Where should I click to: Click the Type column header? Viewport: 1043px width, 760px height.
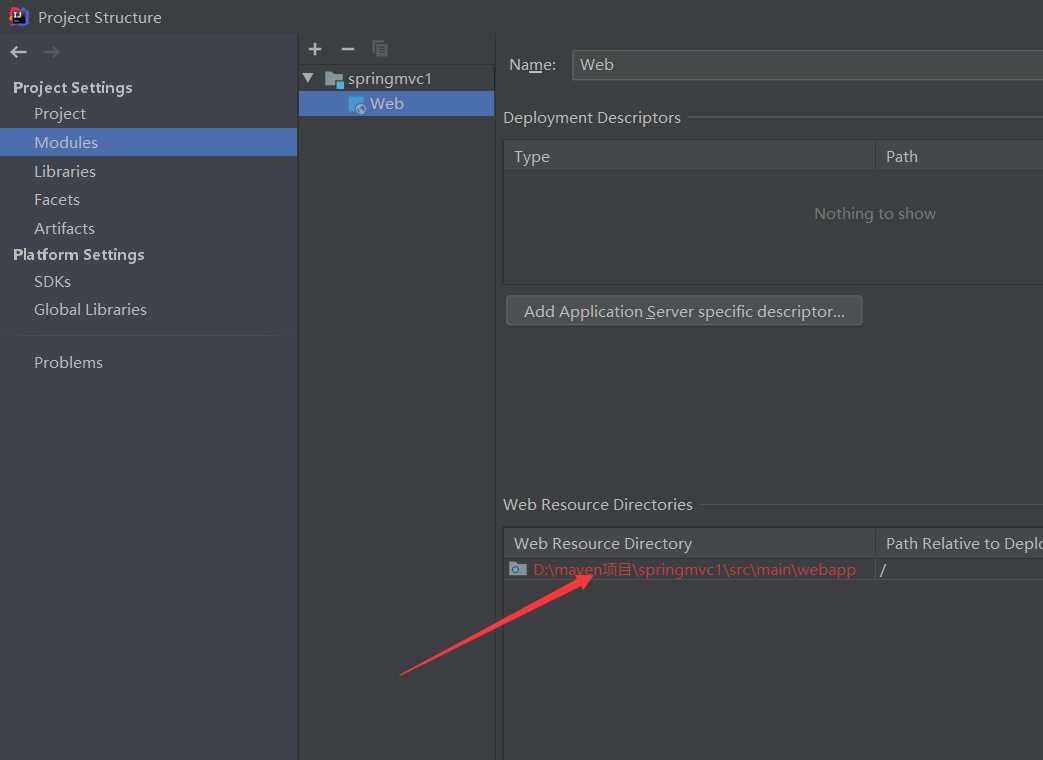[x=689, y=156]
